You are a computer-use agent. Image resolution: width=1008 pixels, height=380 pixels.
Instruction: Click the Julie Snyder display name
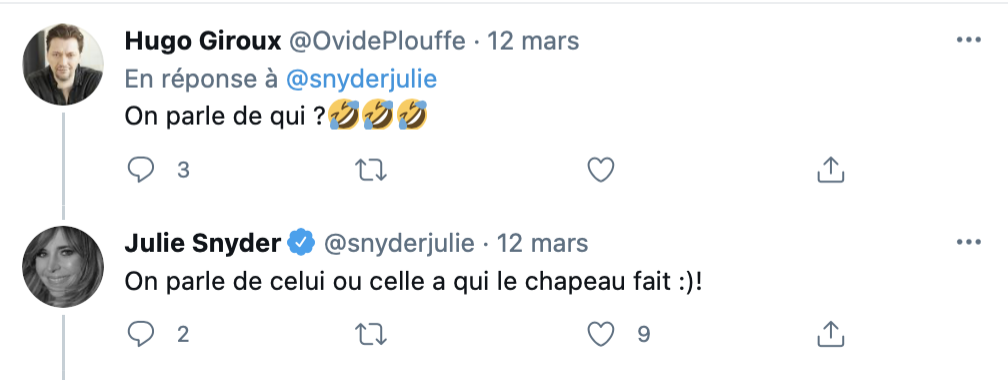202,244
